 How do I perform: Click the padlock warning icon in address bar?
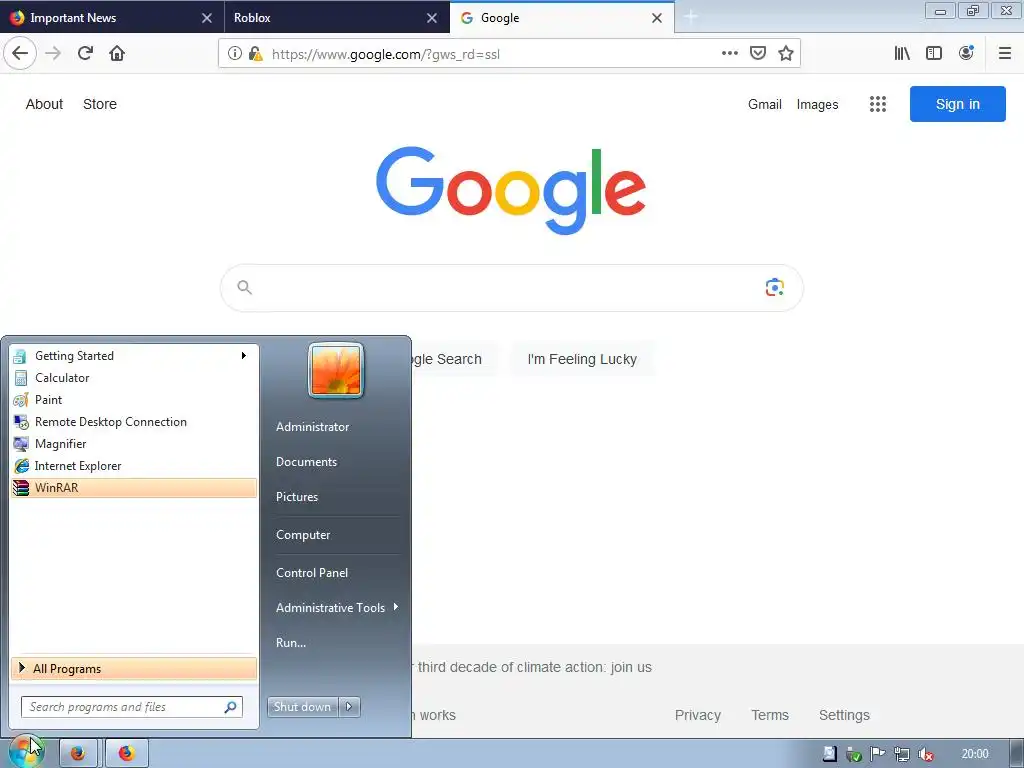point(255,54)
